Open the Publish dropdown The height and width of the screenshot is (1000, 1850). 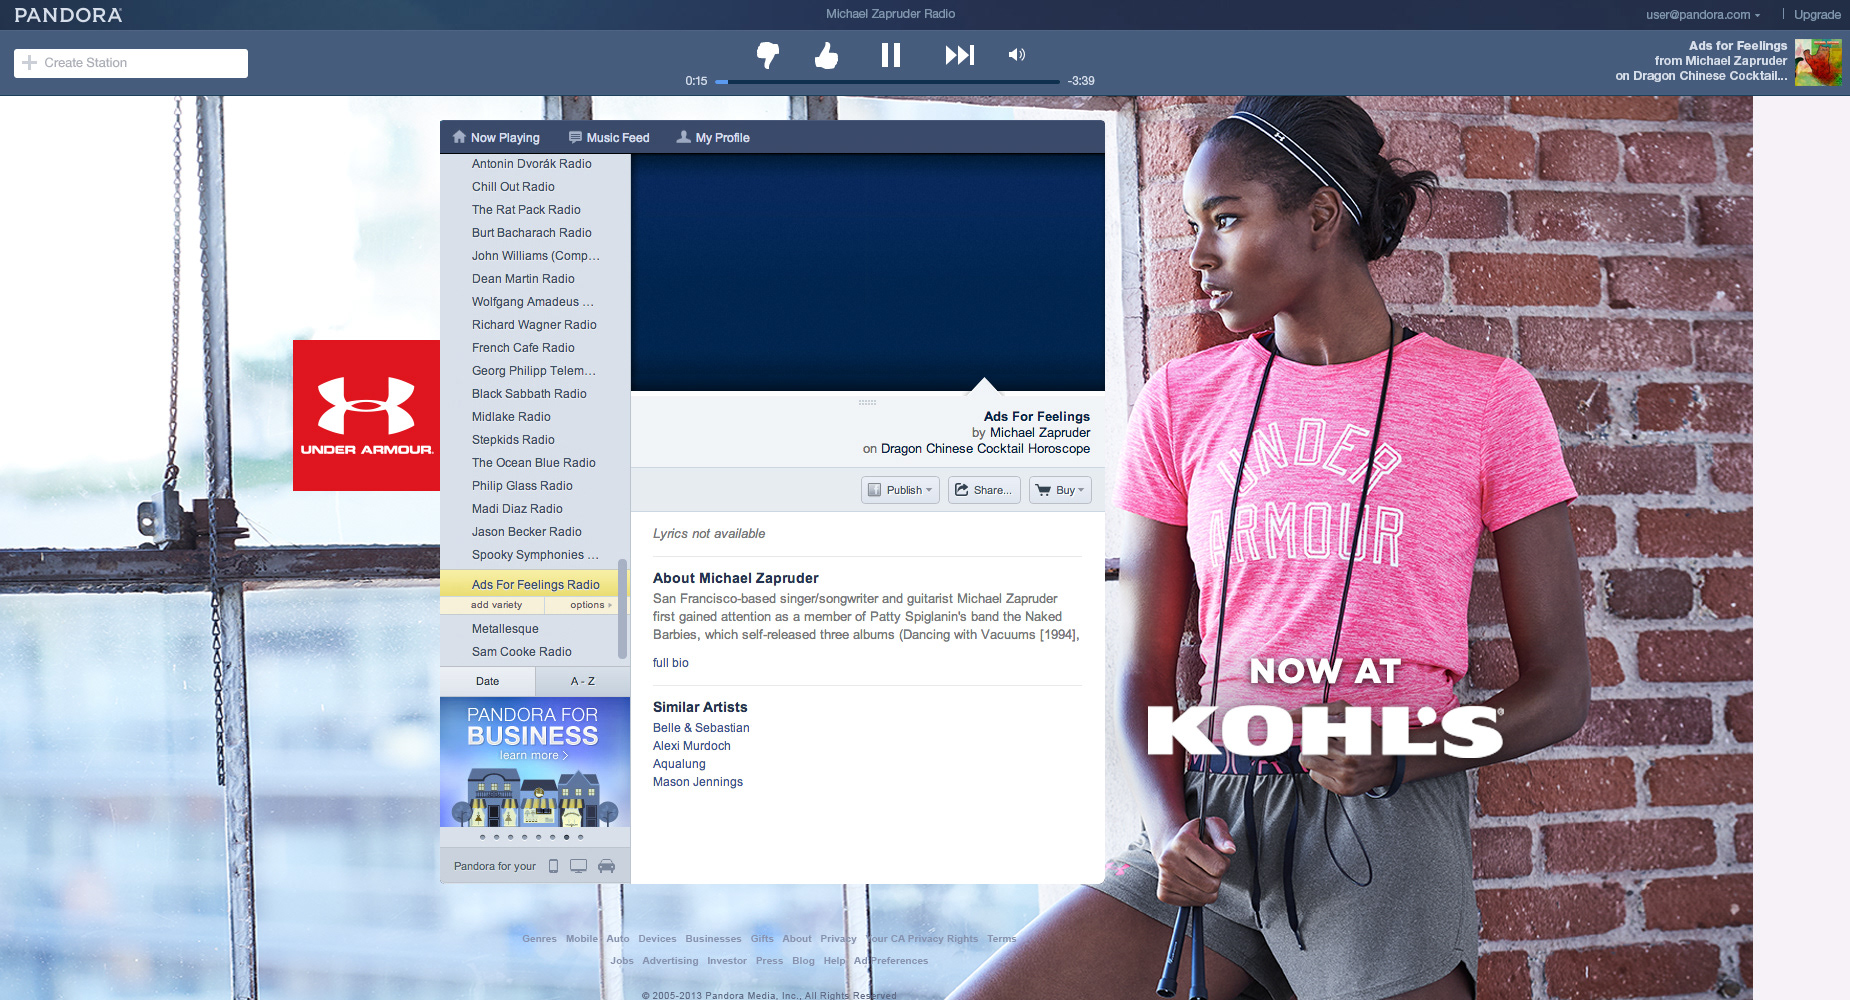tap(900, 490)
